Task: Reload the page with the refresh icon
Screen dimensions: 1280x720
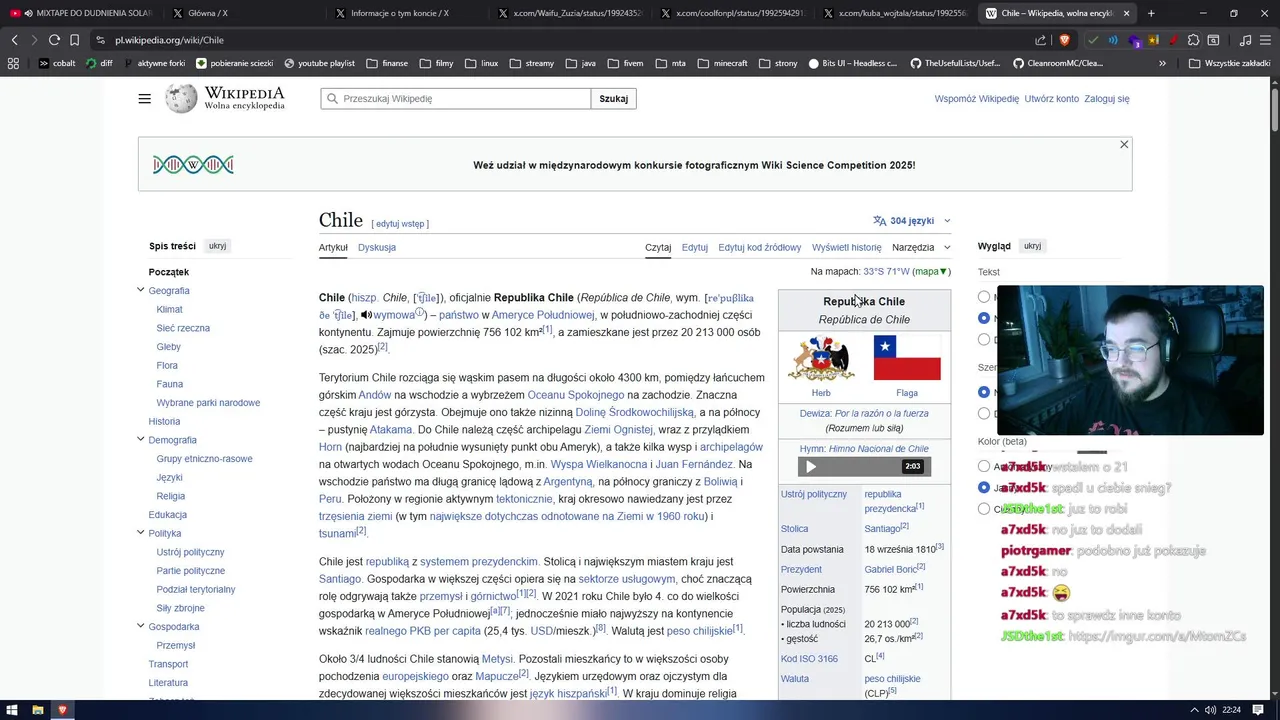Action: pyautogui.click(x=55, y=40)
